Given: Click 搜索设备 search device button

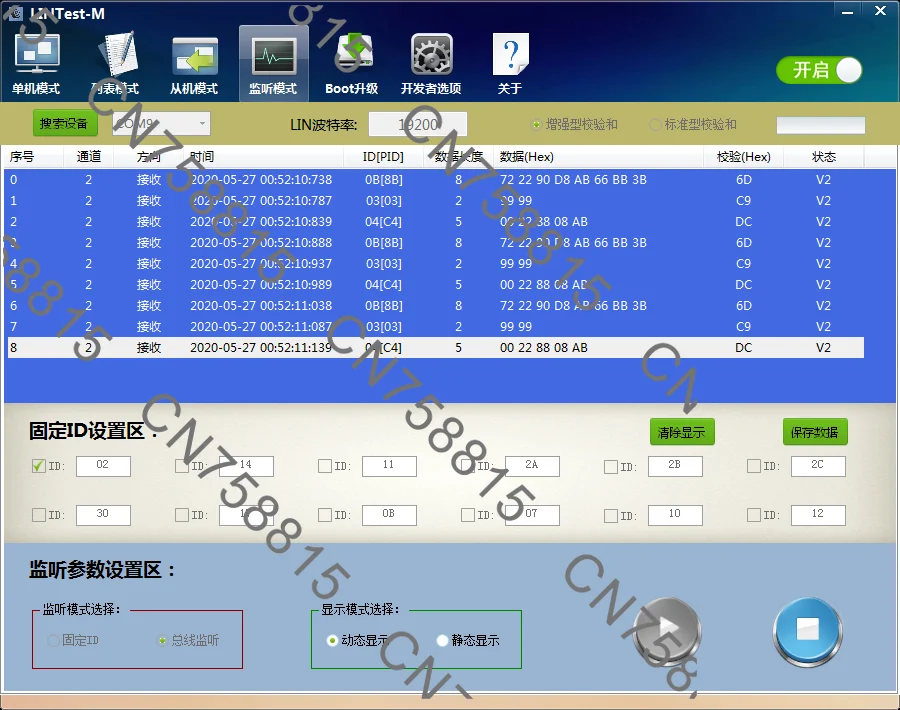Looking at the screenshot, I should 65,123.
